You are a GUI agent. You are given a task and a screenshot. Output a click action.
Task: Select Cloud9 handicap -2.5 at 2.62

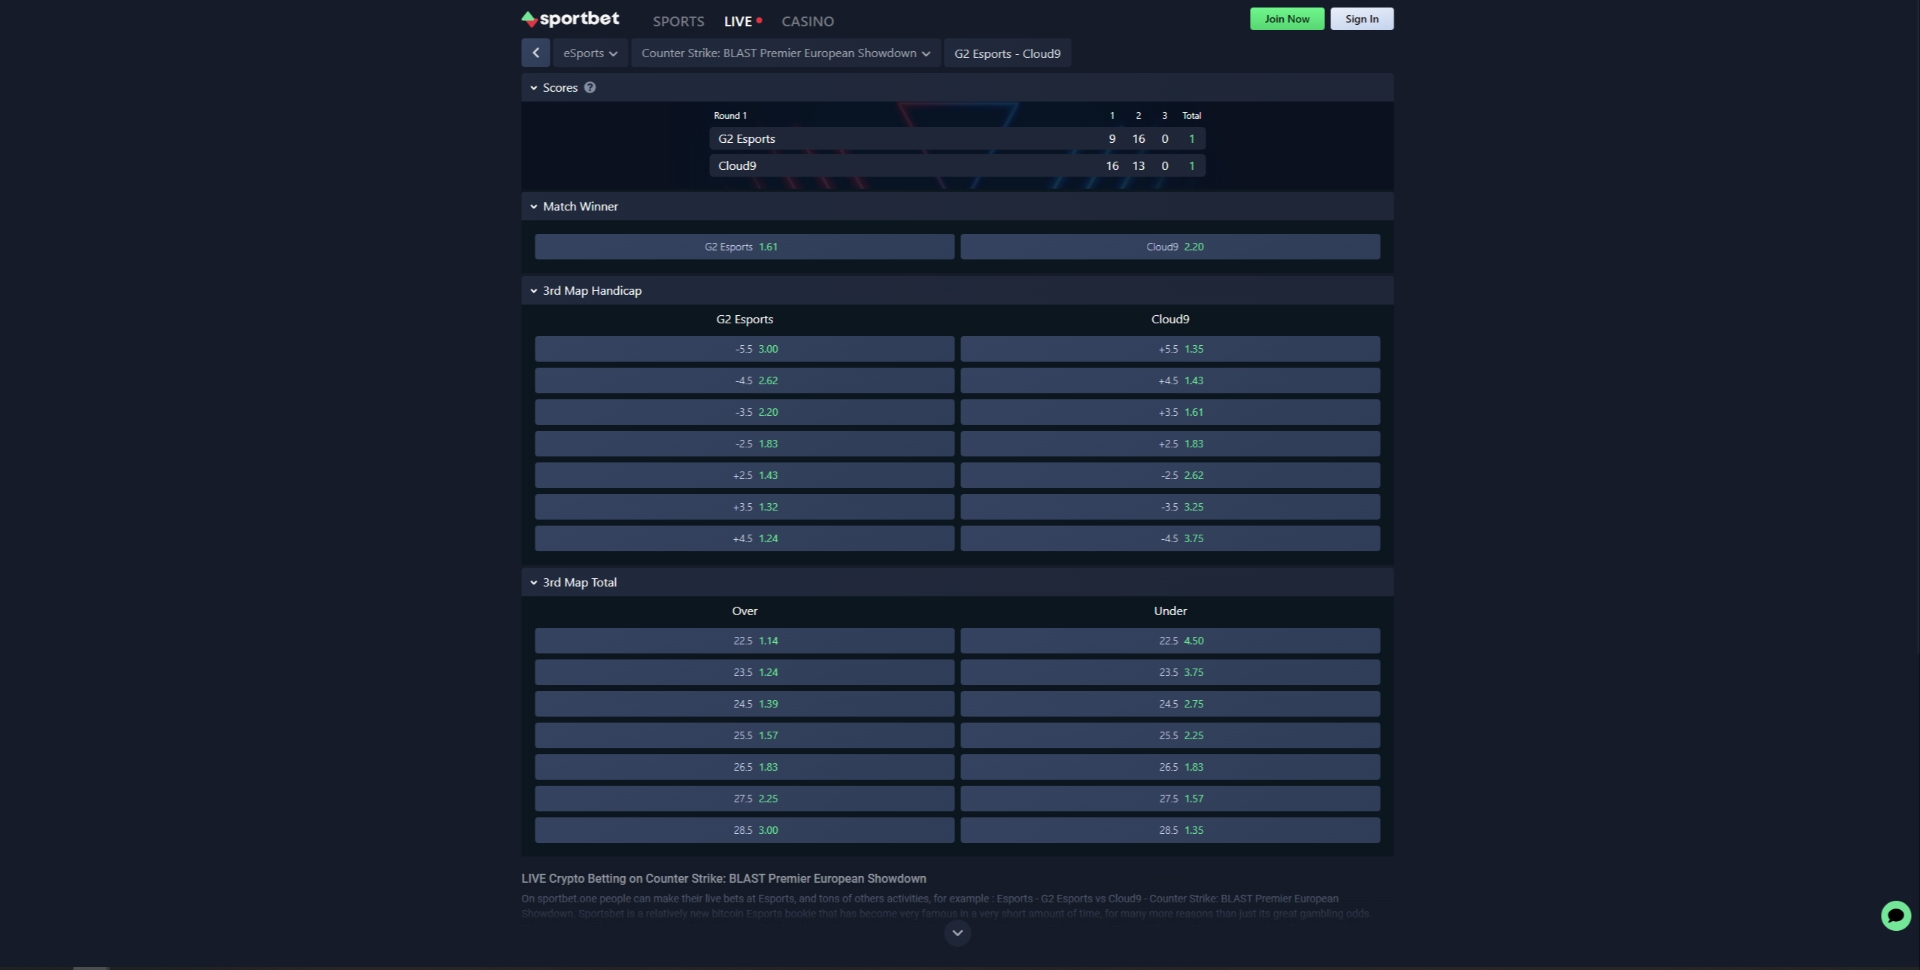click(1170, 475)
